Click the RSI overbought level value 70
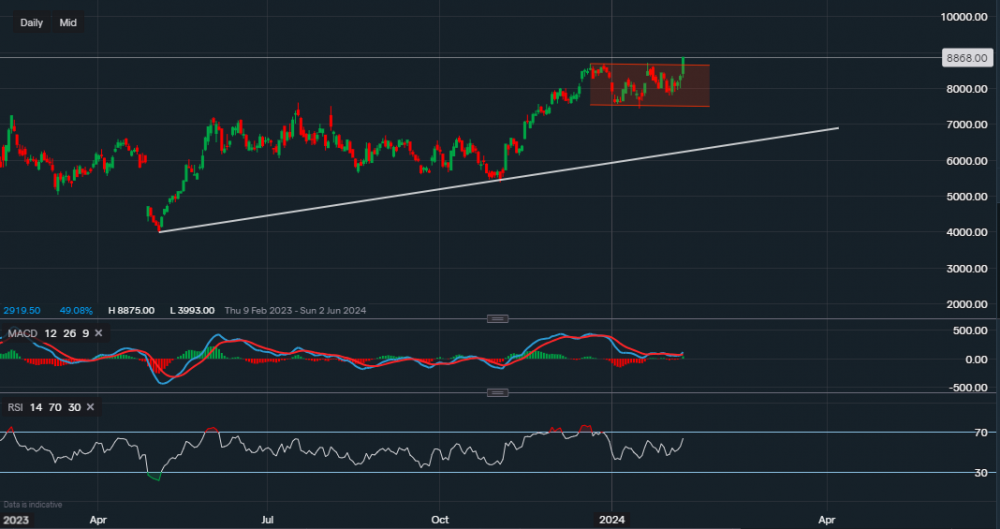The height and width of the screenshot is (529, 1000). 54,407
